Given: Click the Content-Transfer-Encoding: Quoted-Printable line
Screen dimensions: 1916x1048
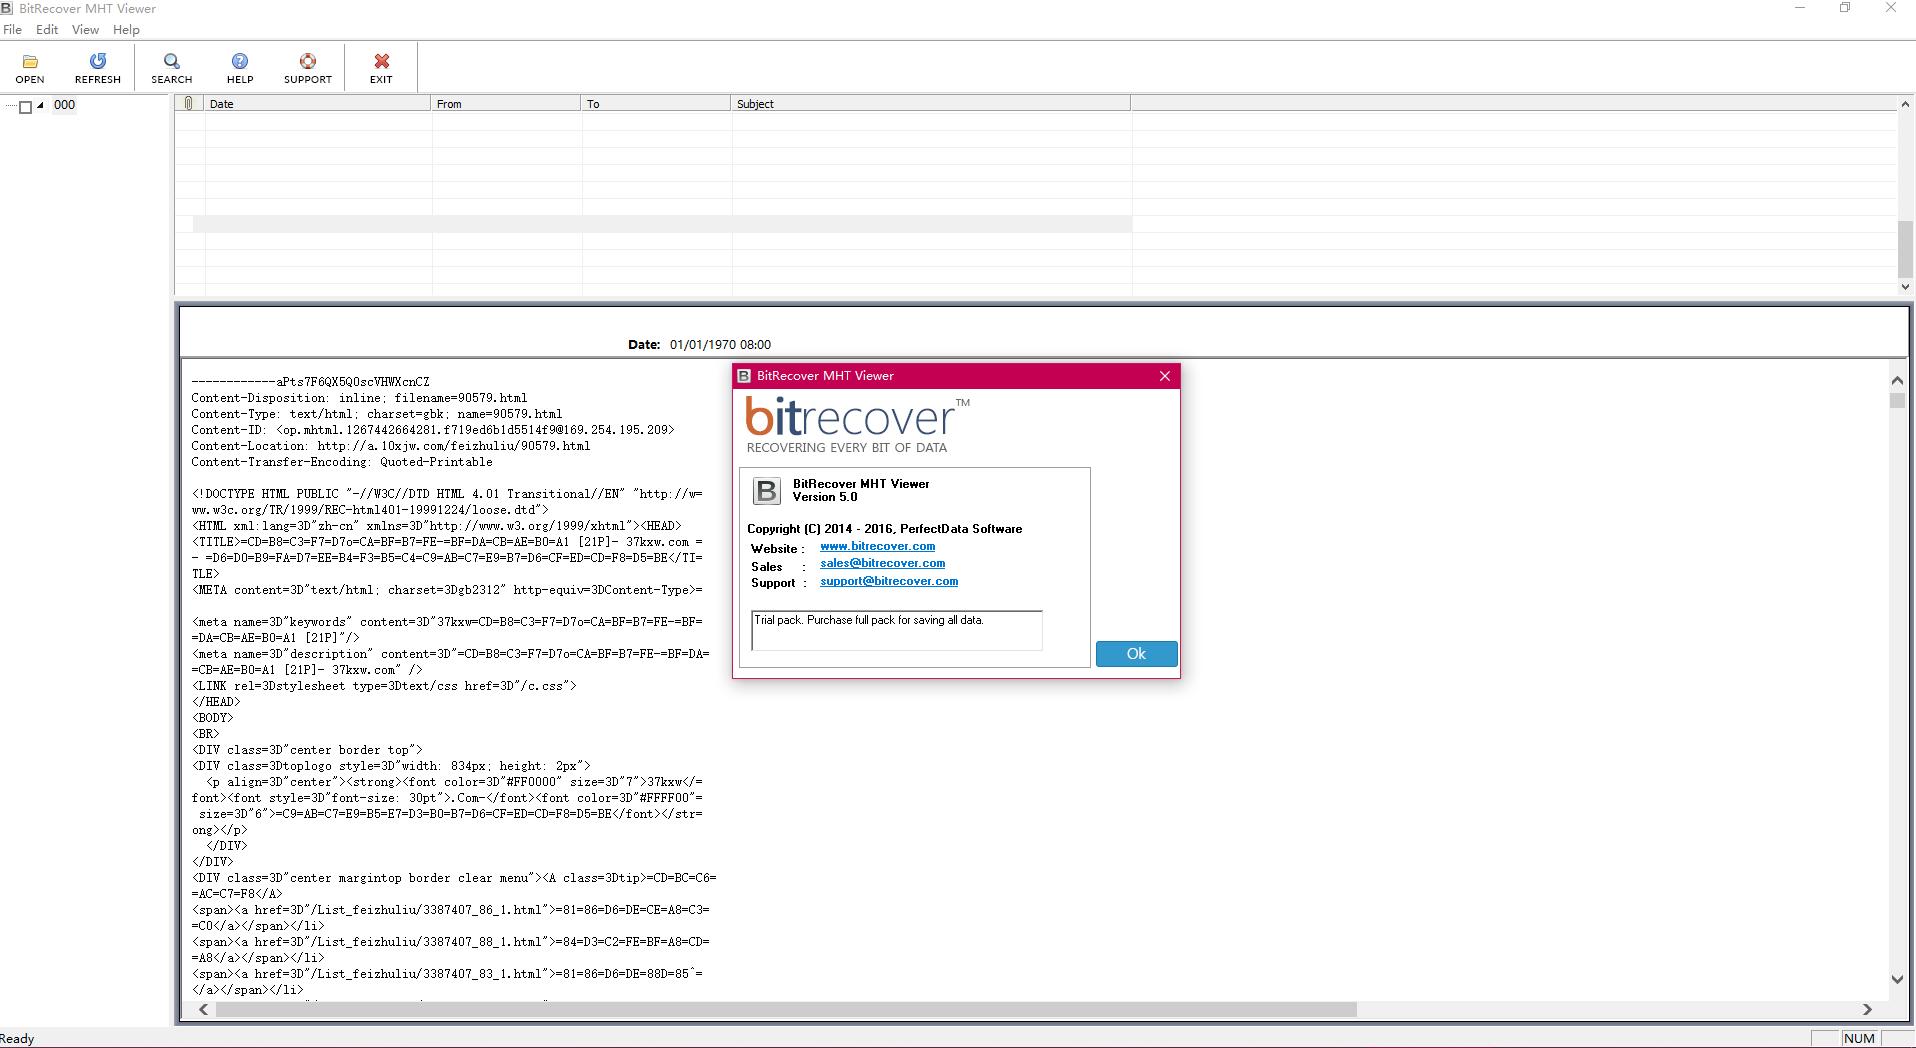Looking at the screenshot, I should click(342, 462).
